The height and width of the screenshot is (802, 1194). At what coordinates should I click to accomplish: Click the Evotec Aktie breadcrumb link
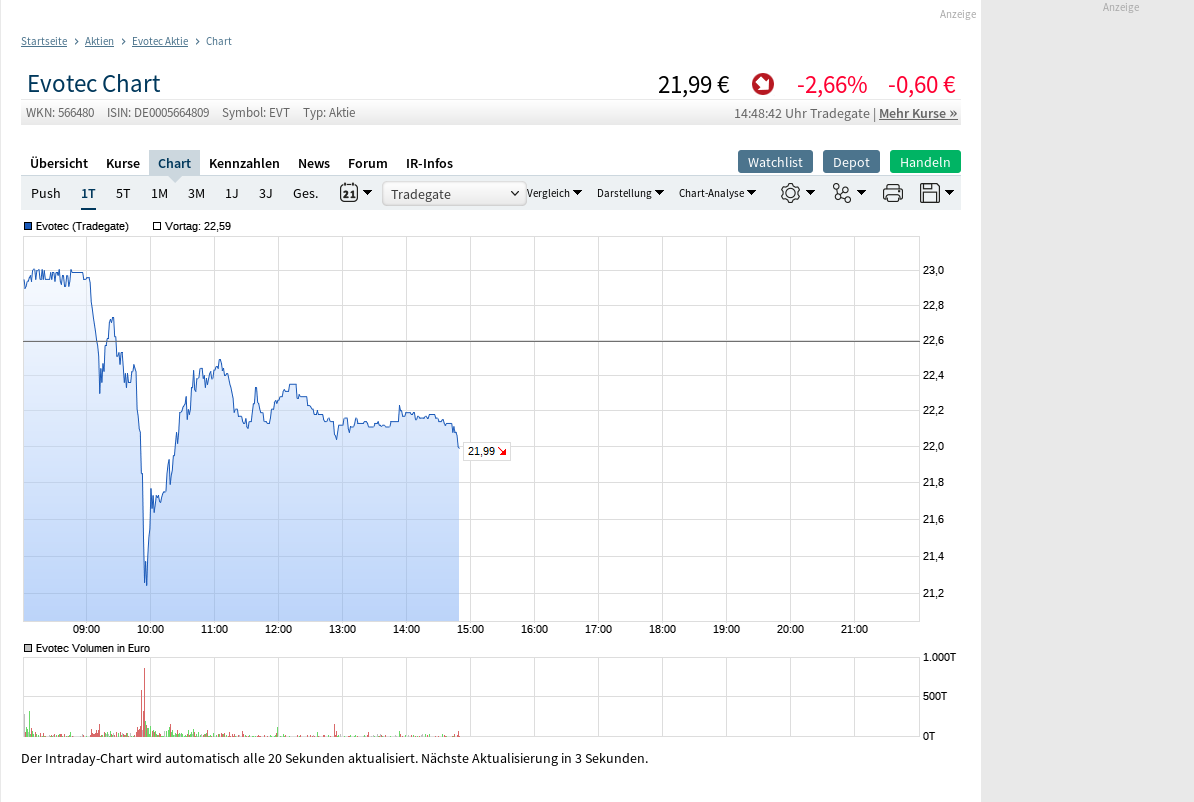[160, 41]
